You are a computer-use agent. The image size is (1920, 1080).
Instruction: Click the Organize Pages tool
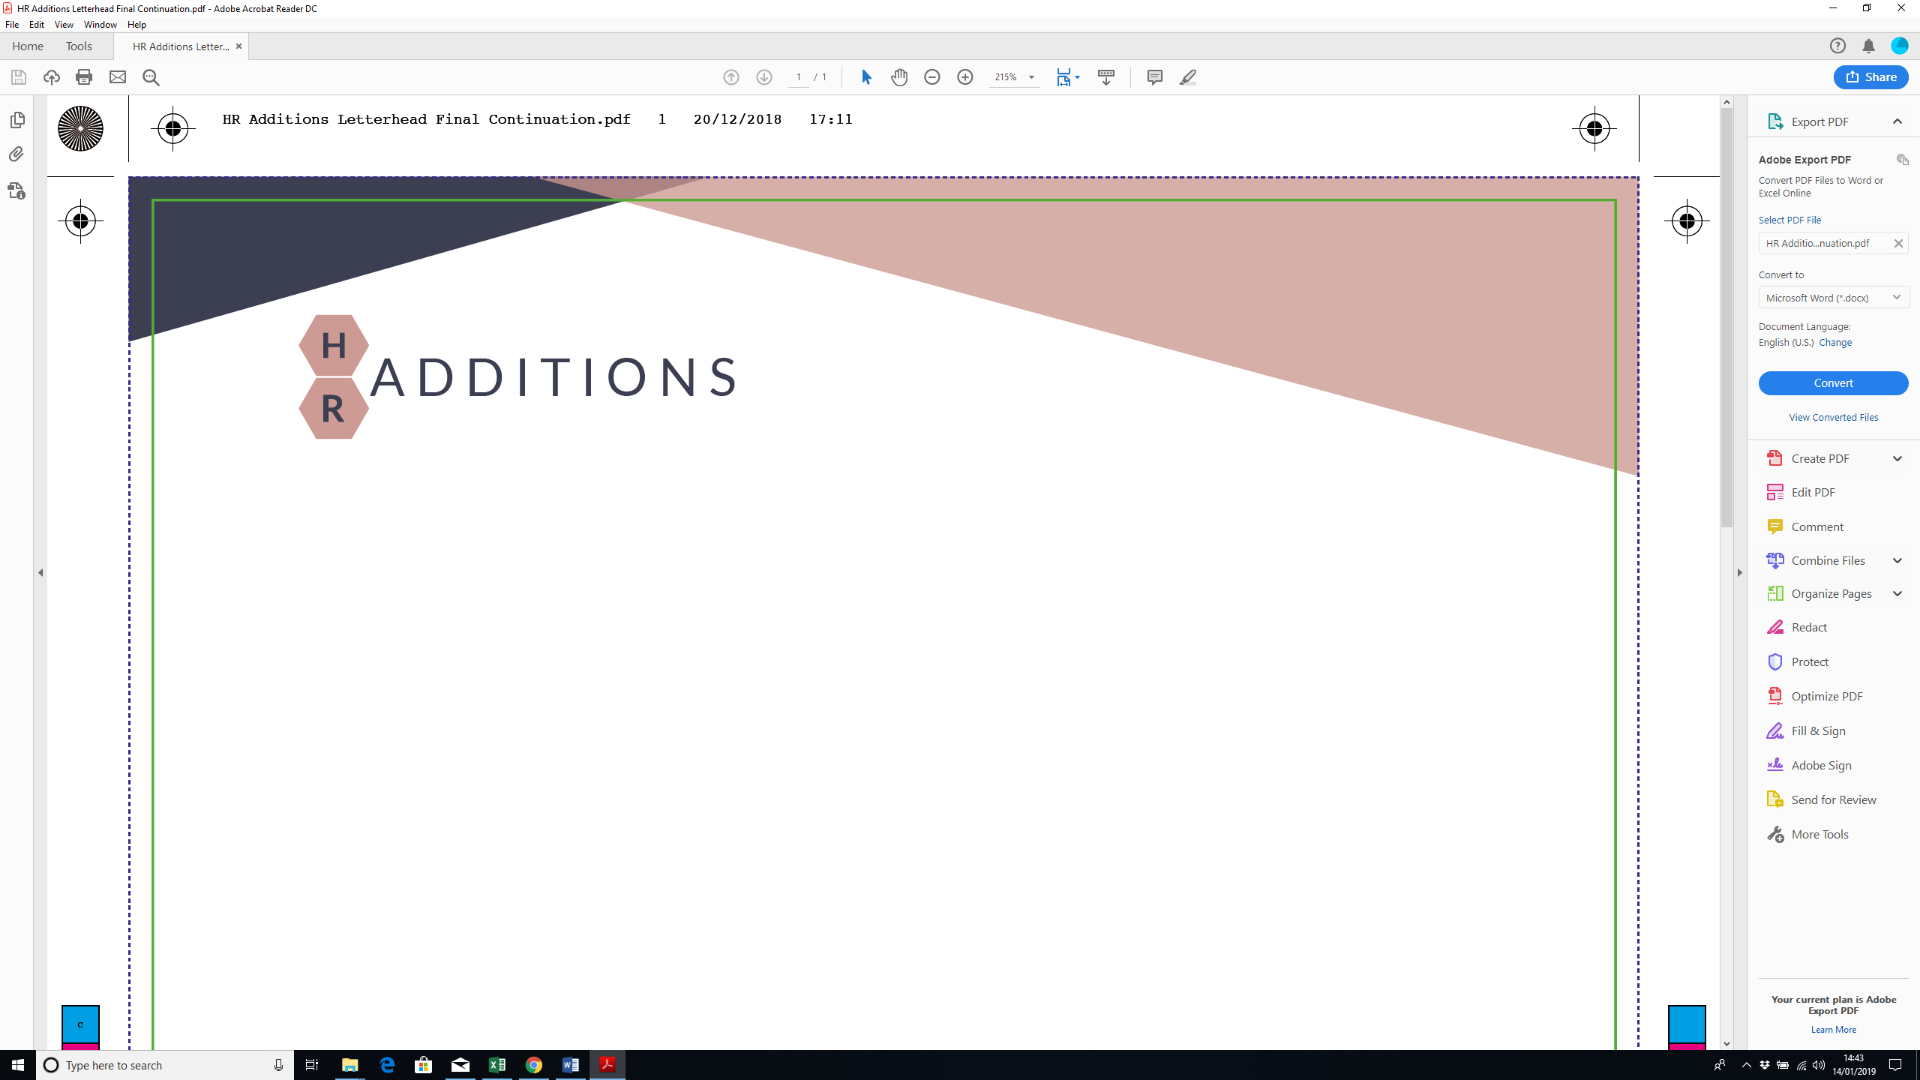[x=1830, y=593]
